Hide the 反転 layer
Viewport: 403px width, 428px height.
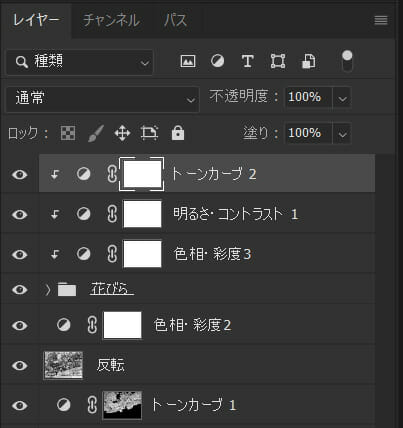point(20,365)
